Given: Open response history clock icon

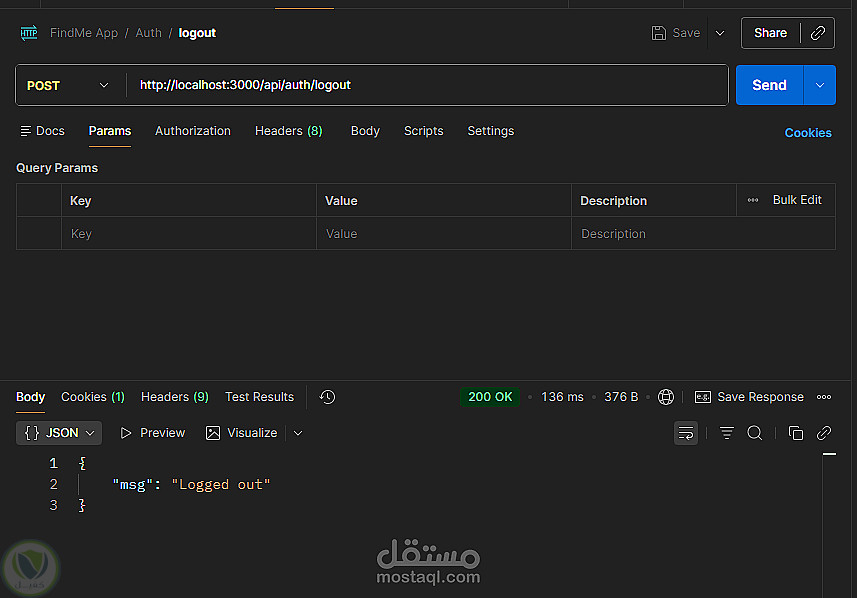Looking at the screenshot, I should (x=327, y=397).
